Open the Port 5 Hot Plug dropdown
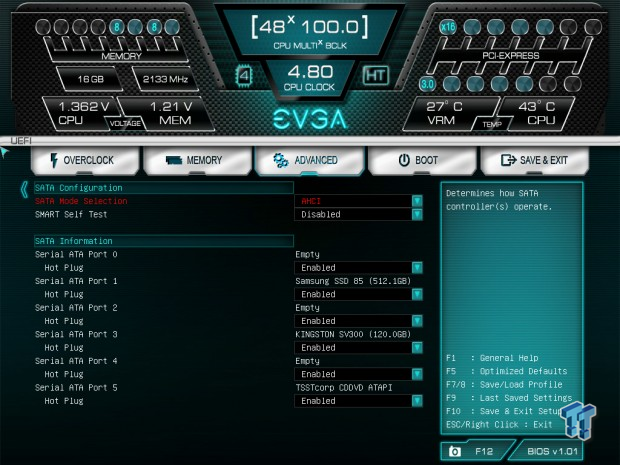 359,401
